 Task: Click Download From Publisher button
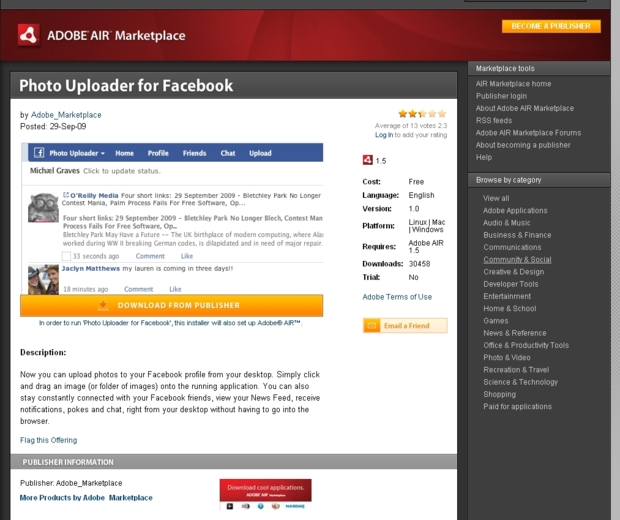click(172, 305)
